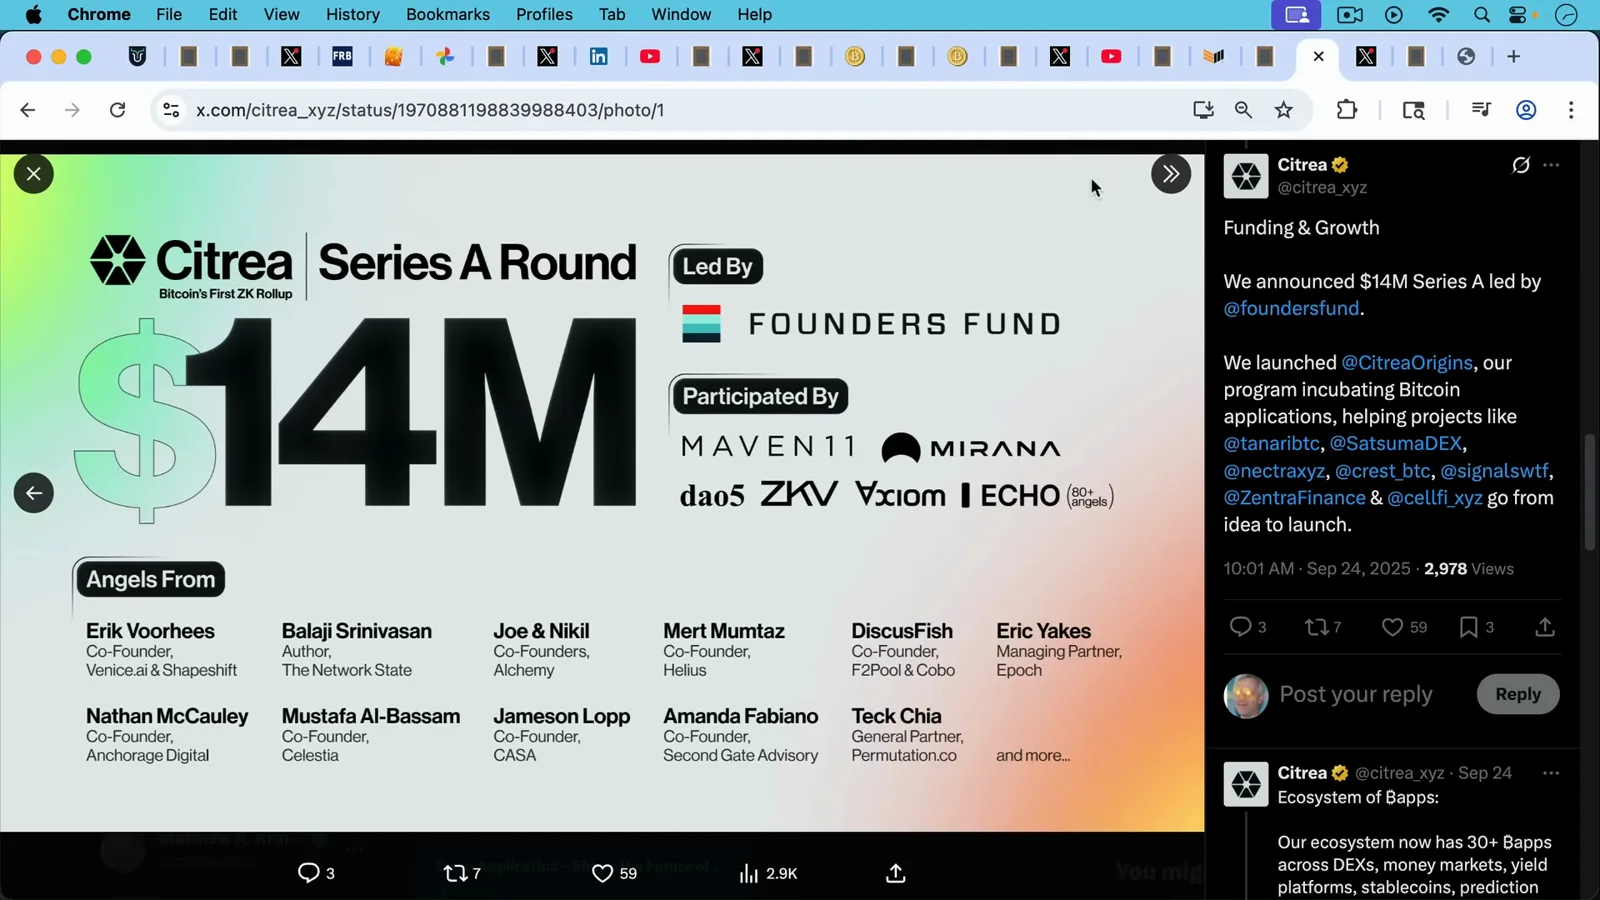The image size is (1600, 900).
Task: Focus the Post your reply field
Action: tap(1356, 694)
